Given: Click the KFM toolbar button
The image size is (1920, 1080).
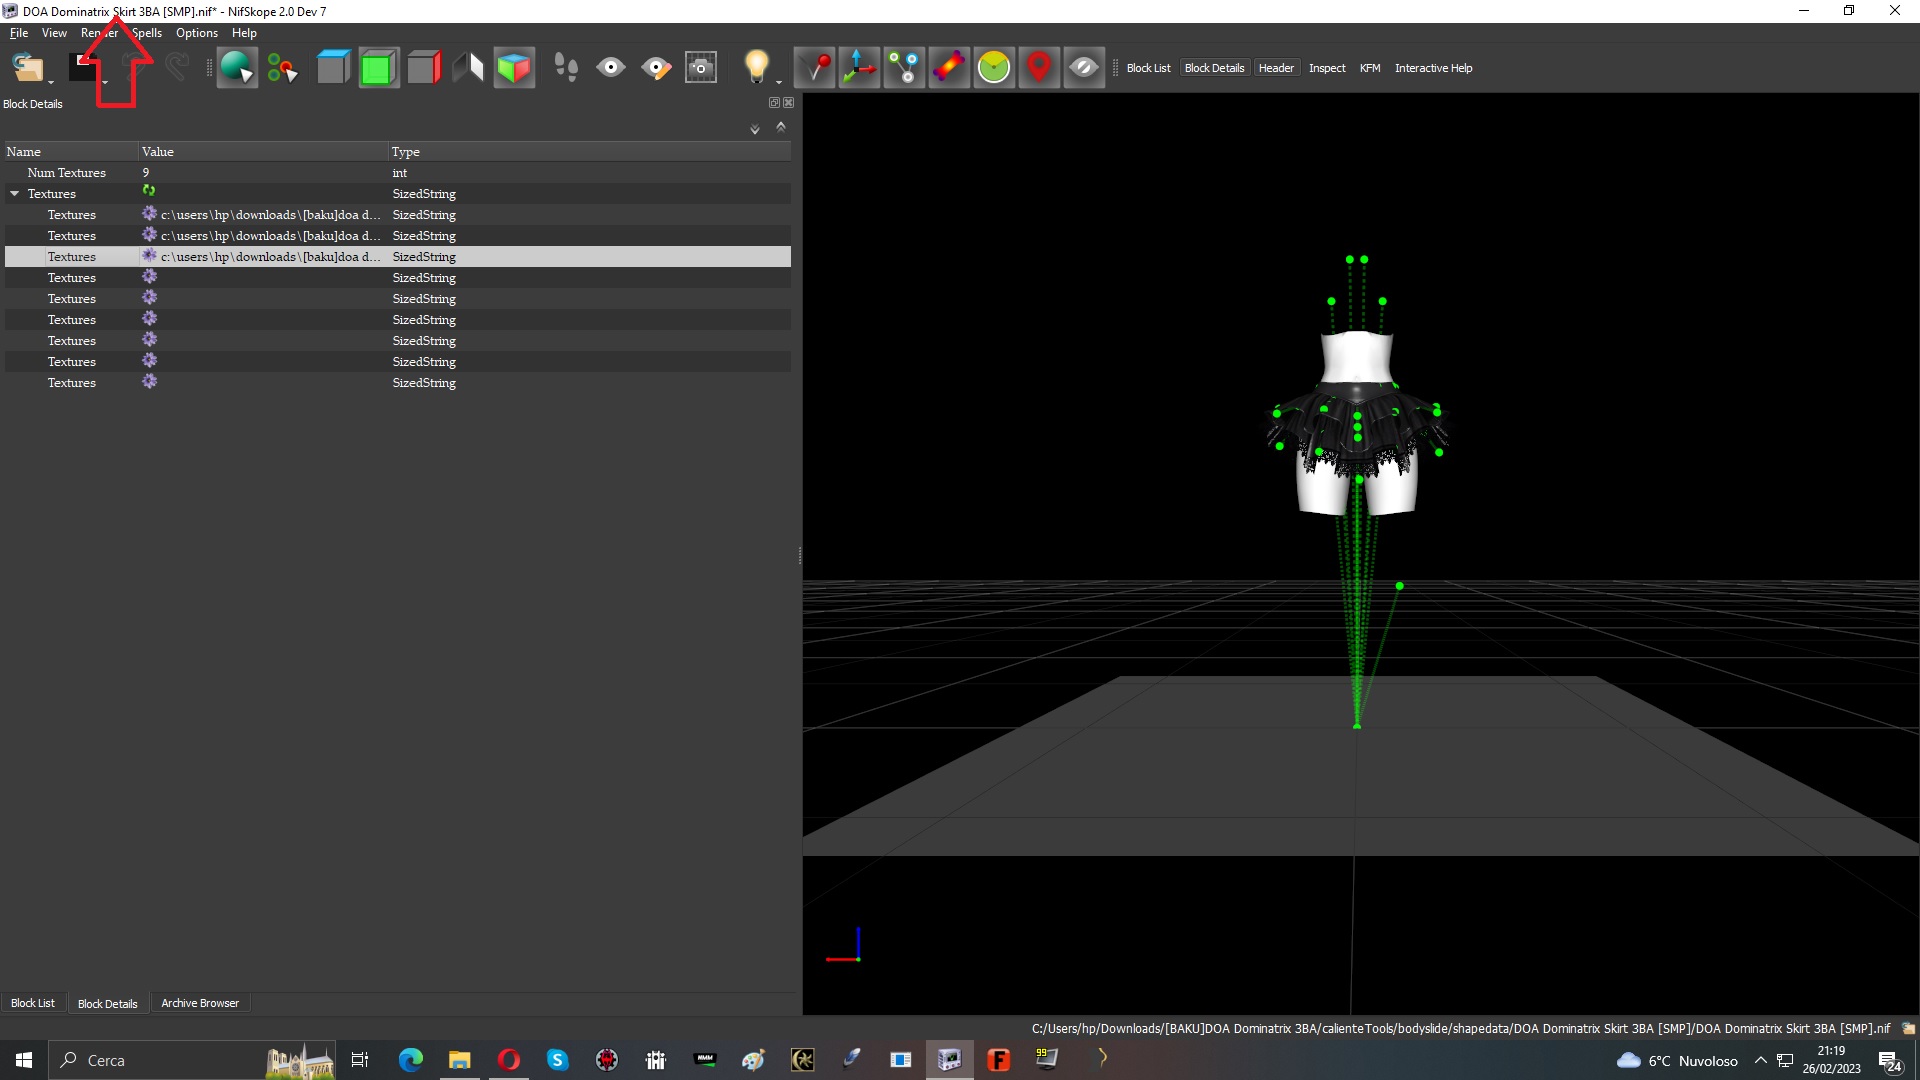Looking at the screenshot, I should coord(1370,68).
